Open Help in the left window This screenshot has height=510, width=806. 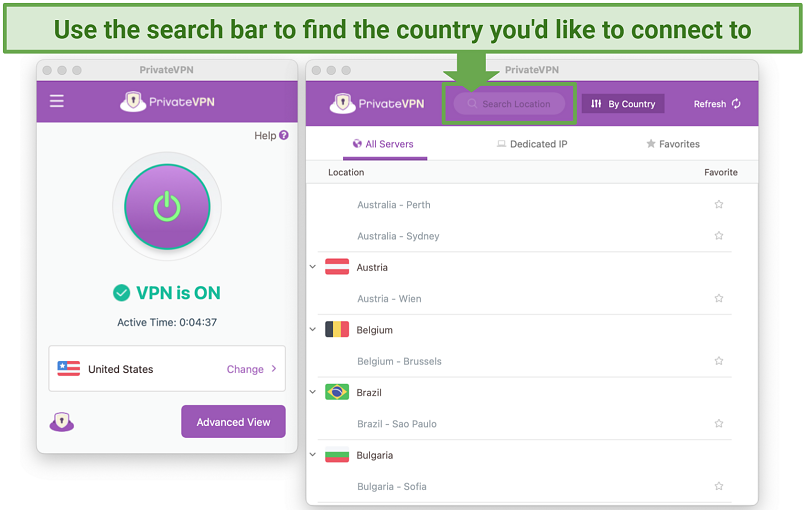(271, 136)
